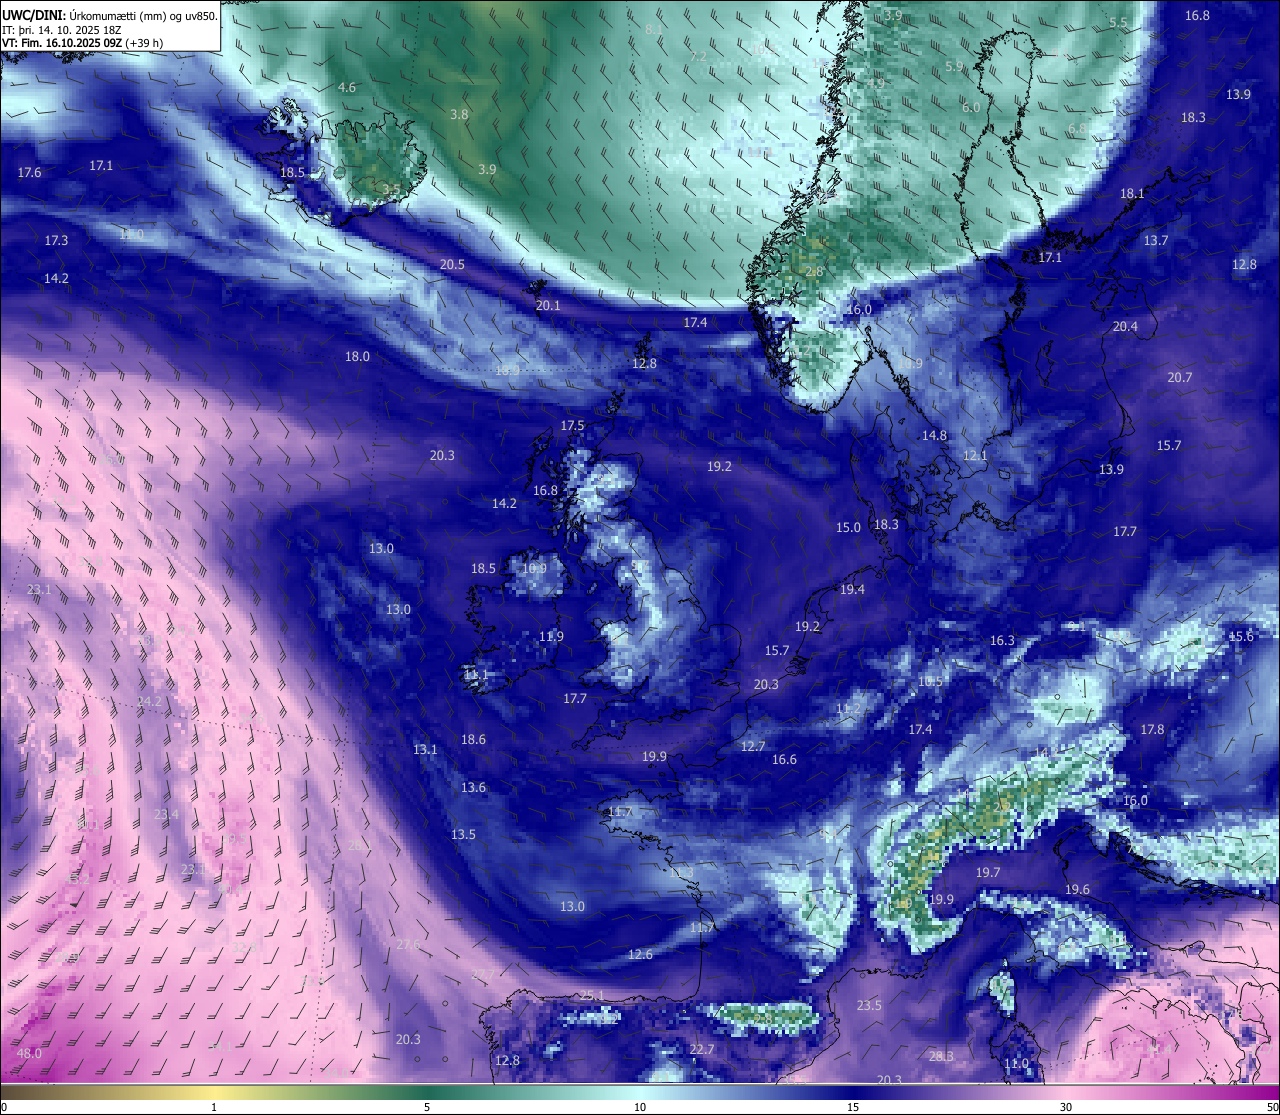Click the 18.6 value label

tap(473, 739)
